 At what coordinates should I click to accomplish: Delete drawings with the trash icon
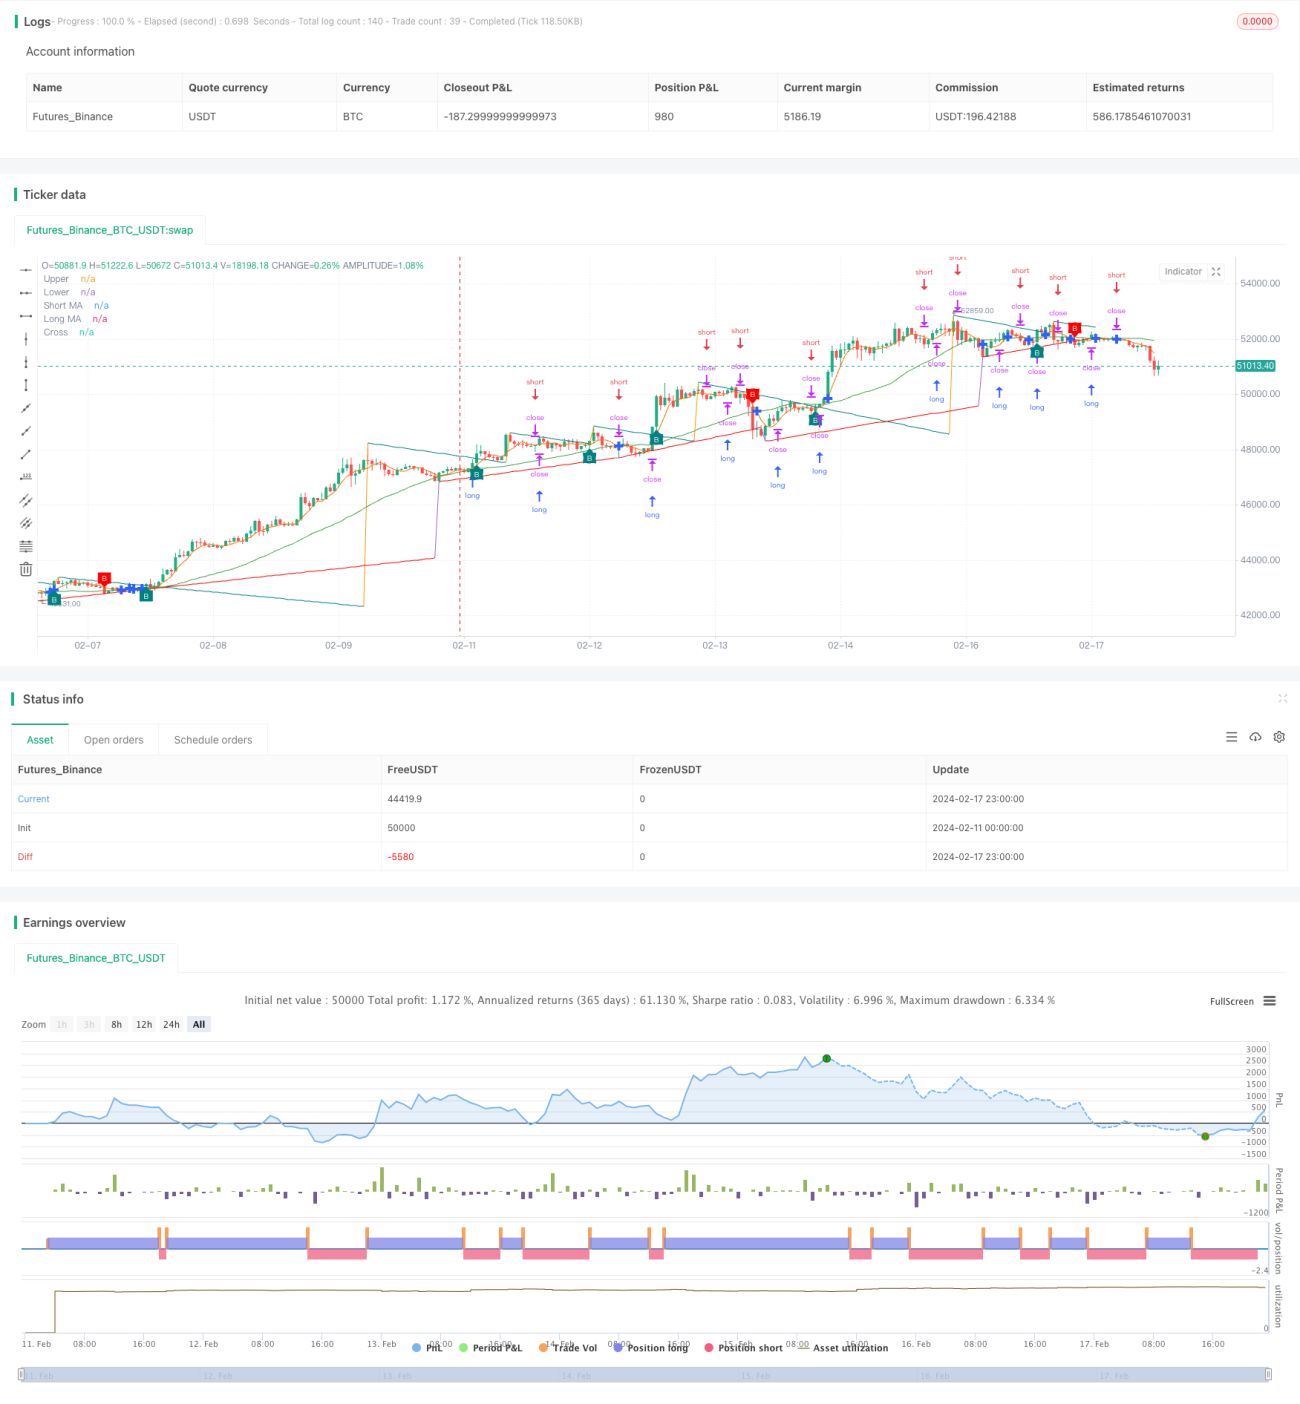pos(26,569)
